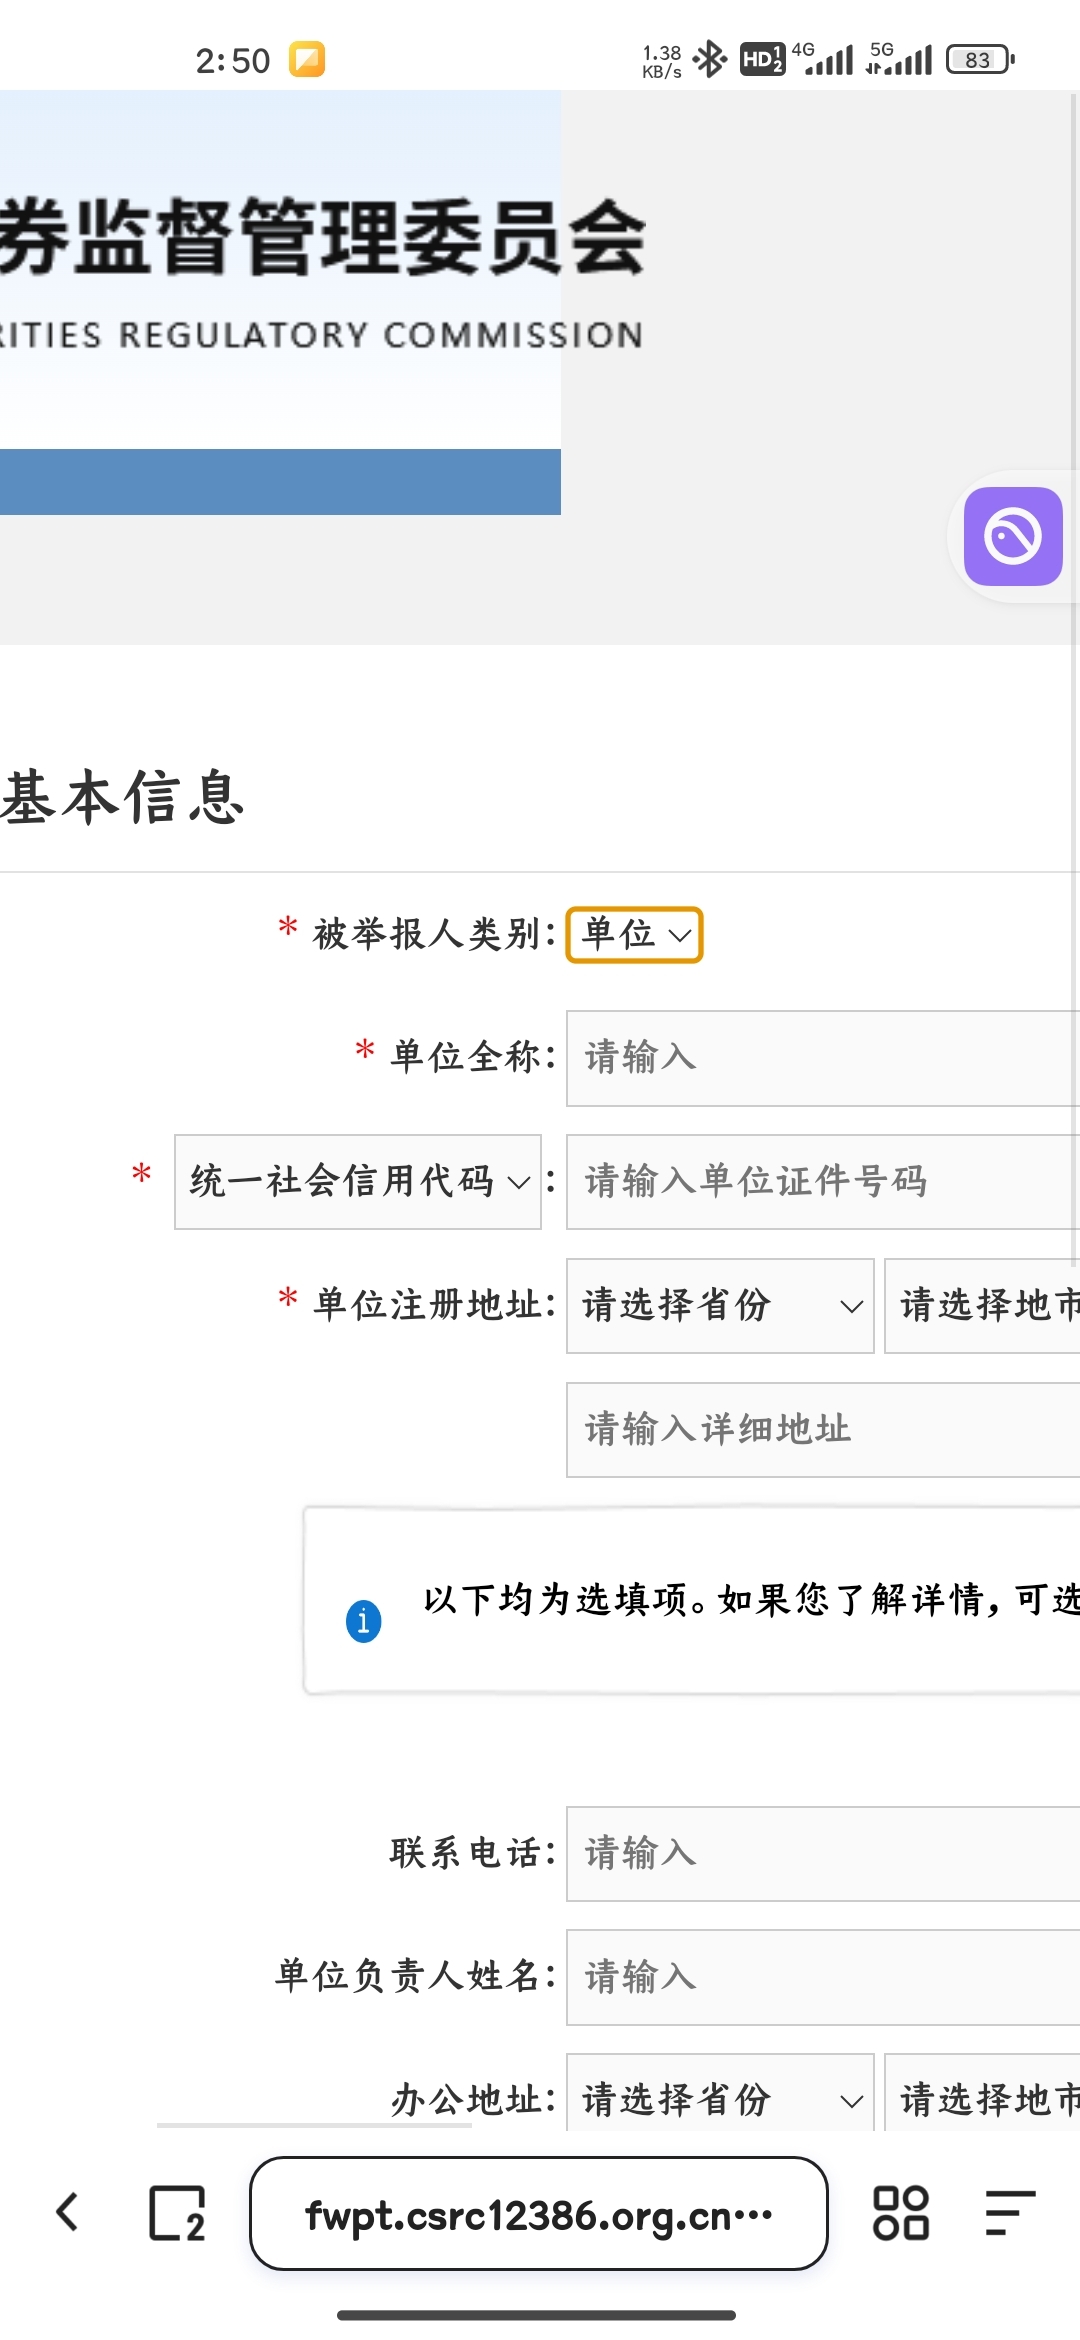Tap the purple floating assistant icon

click(x=1013, y=536)
